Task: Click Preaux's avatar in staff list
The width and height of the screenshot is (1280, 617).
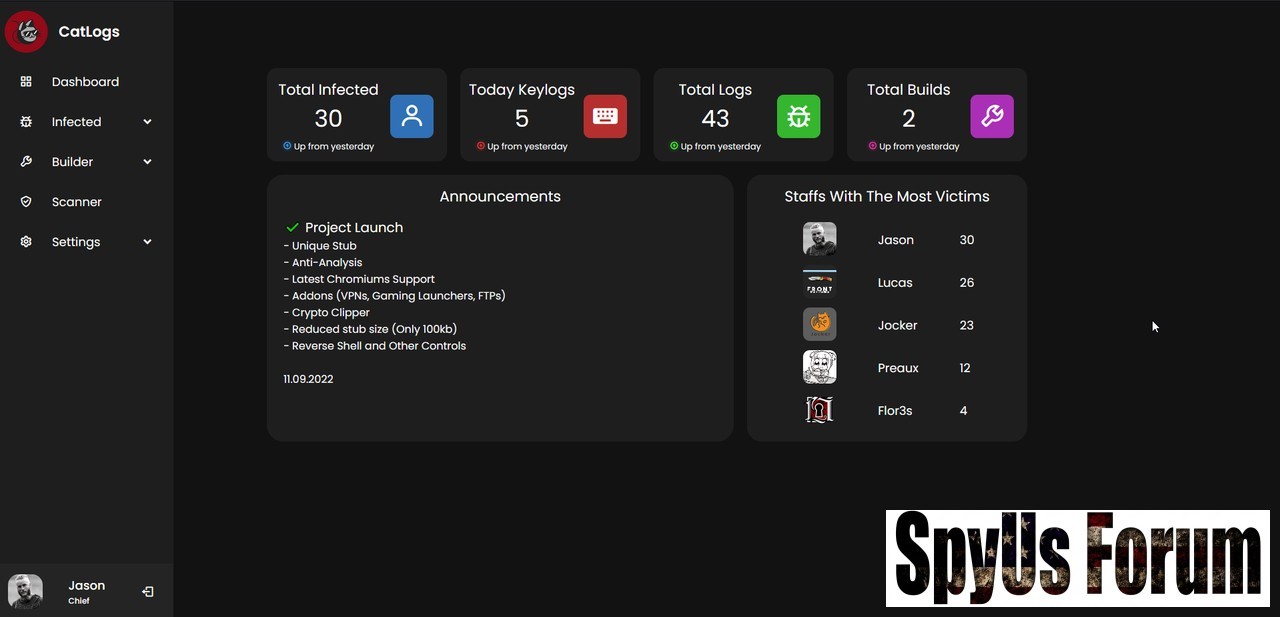Action: point(819,368)
